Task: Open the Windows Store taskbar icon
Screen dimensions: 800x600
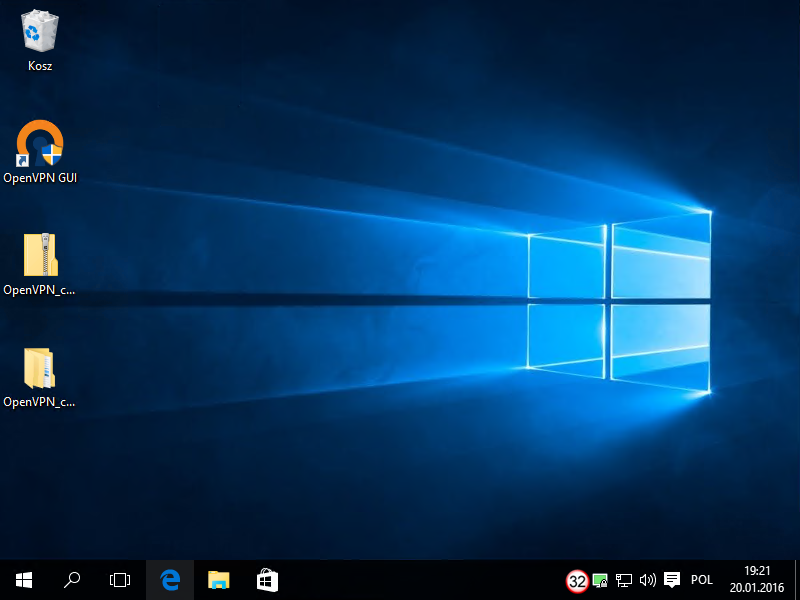Action: point(267,580)
